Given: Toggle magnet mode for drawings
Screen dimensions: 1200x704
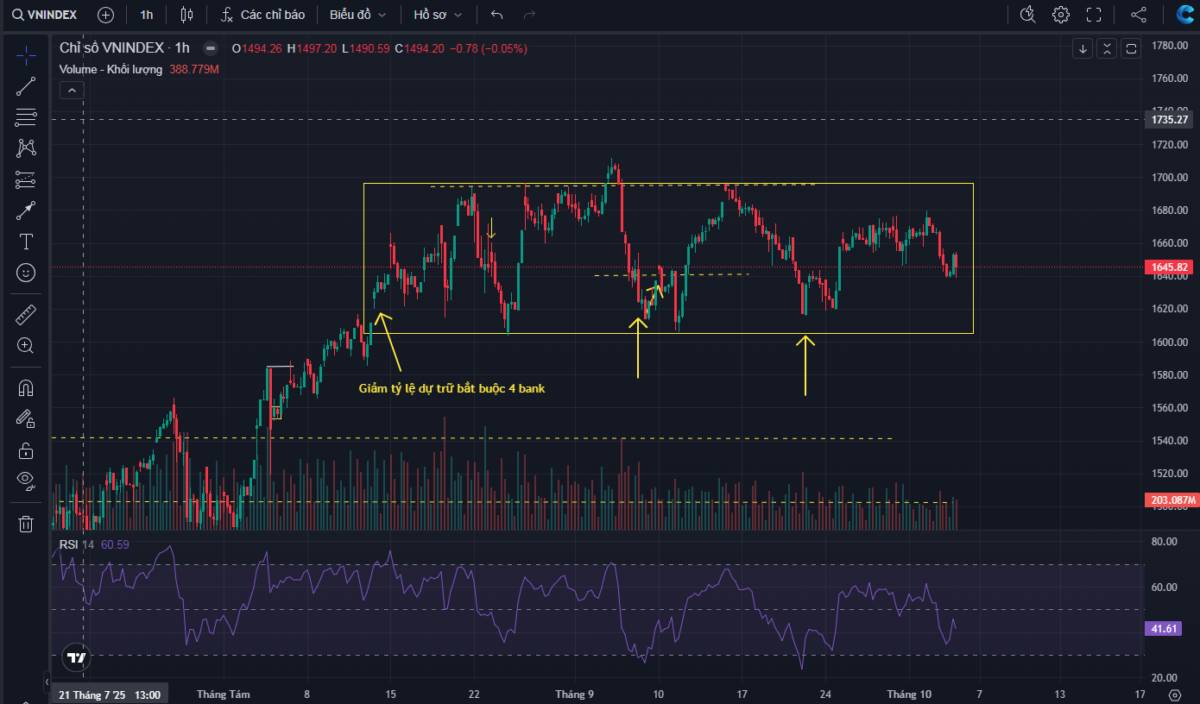Looking at the screenshot, I should click(26, 388).
